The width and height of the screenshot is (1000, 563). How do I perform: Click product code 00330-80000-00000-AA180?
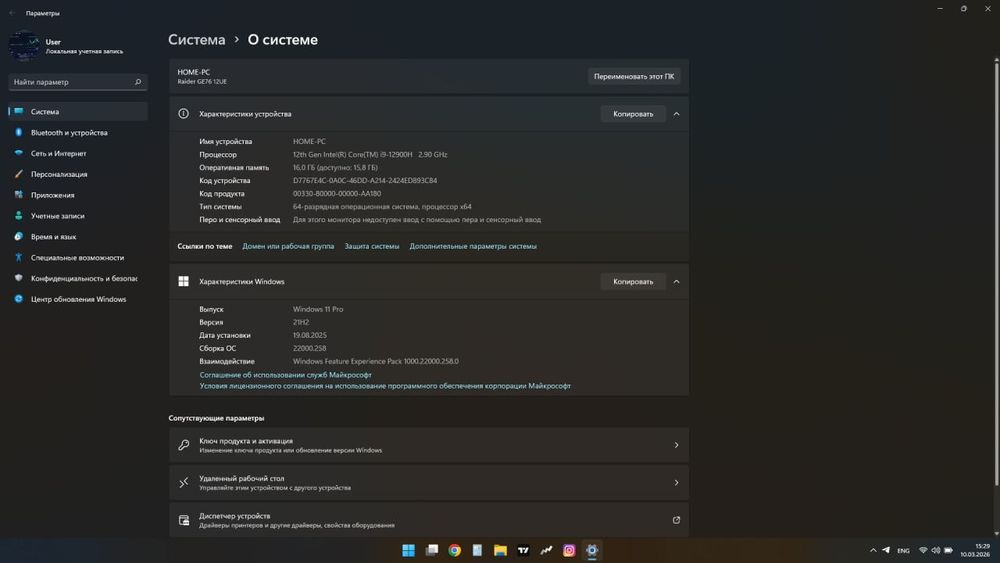tap(337, 194)
